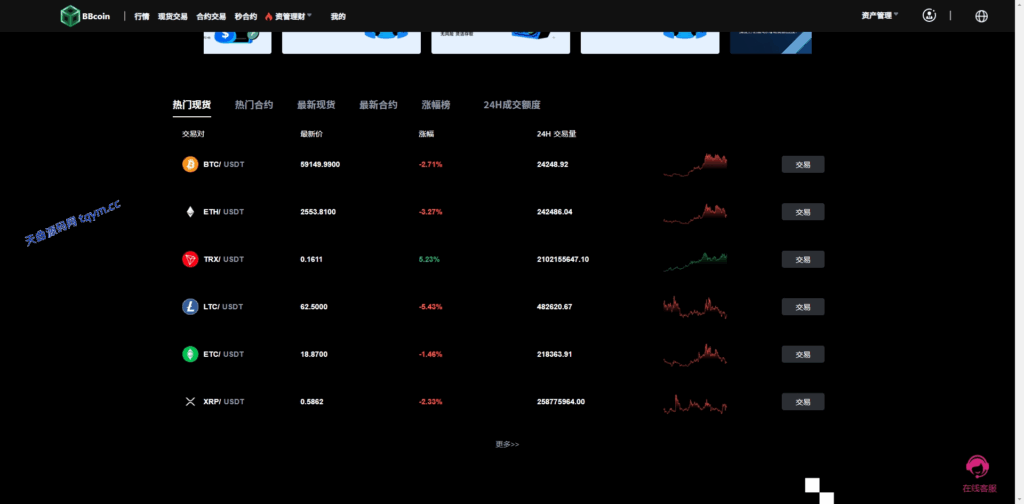Click the -5.43% change value
The width and height of the screenshot is (1024, 504).
(430, 307)
